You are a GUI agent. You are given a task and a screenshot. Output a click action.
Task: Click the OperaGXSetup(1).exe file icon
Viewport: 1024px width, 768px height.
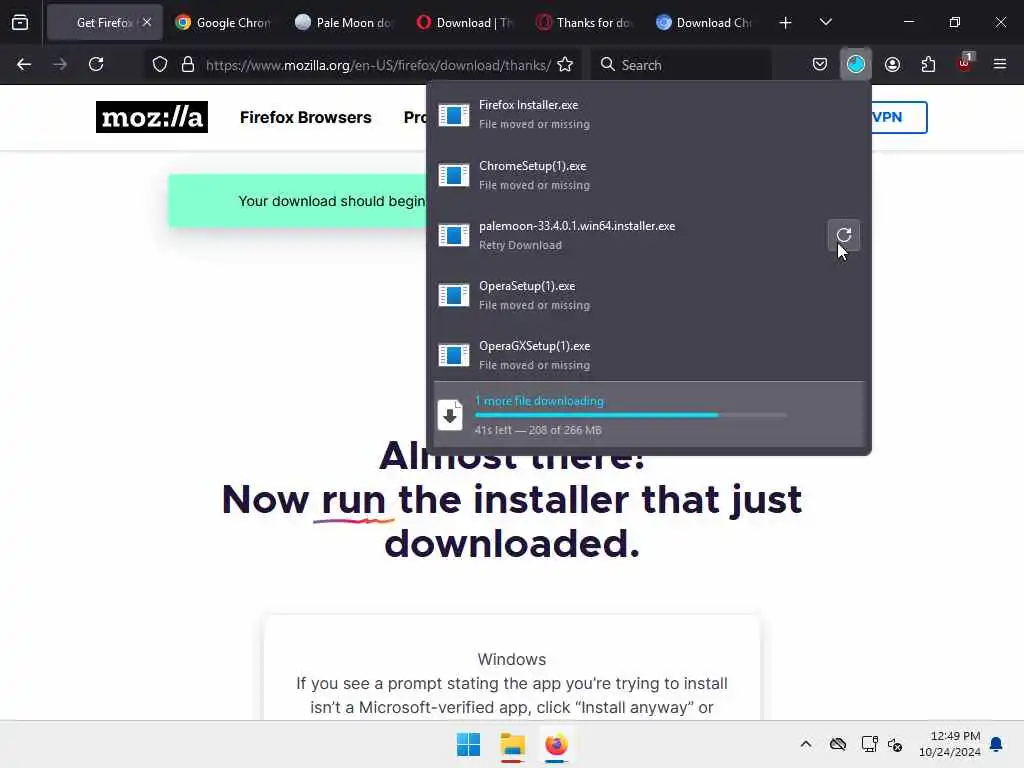point(453,355)
